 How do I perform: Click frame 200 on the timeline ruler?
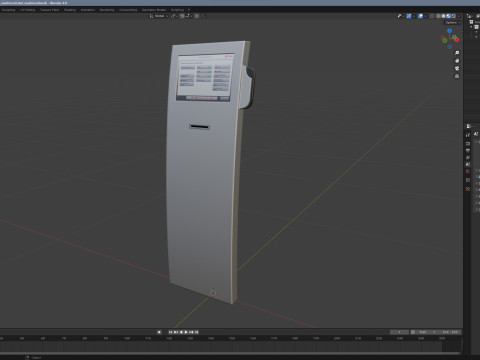tap(337, 338)
